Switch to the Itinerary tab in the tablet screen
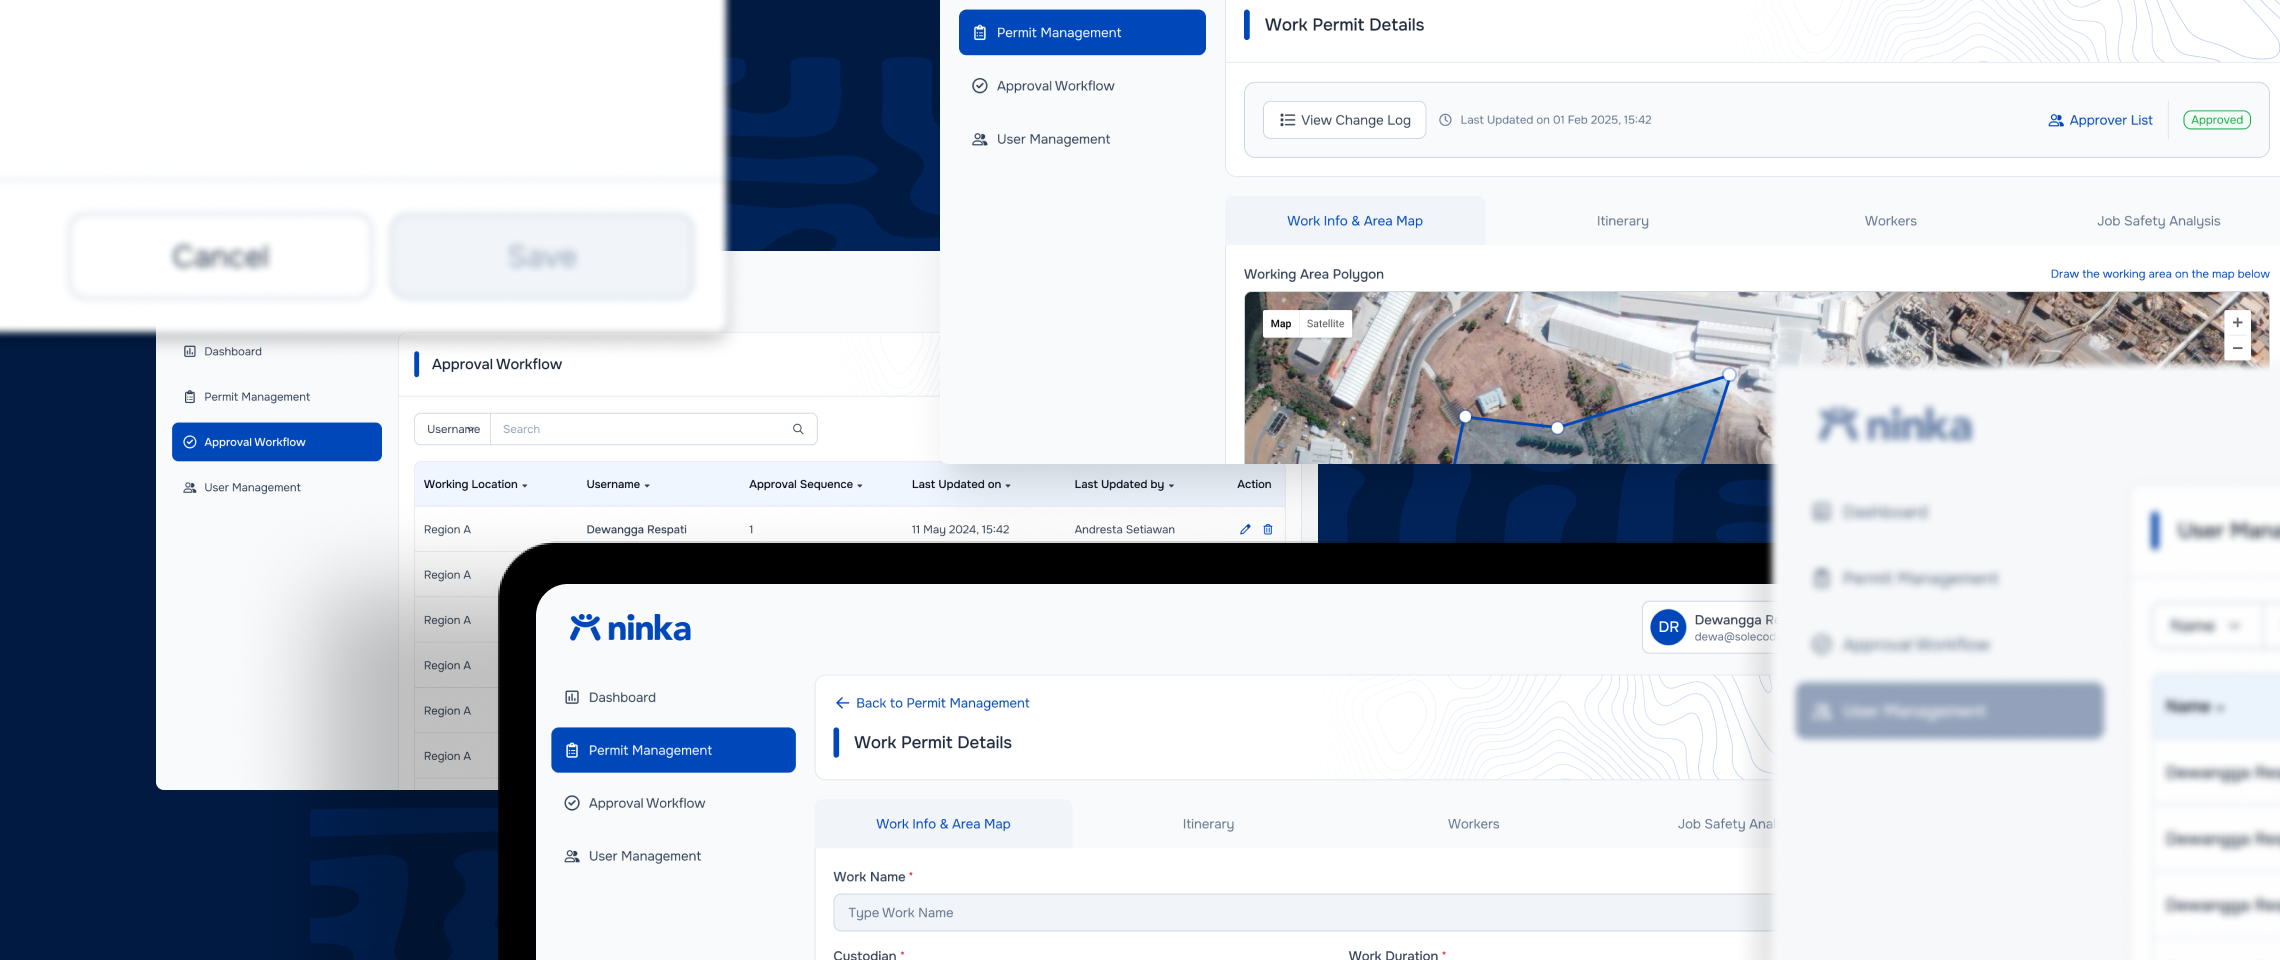The image size is (2280, 960). pyautogui.click(x=1208, y=824)
